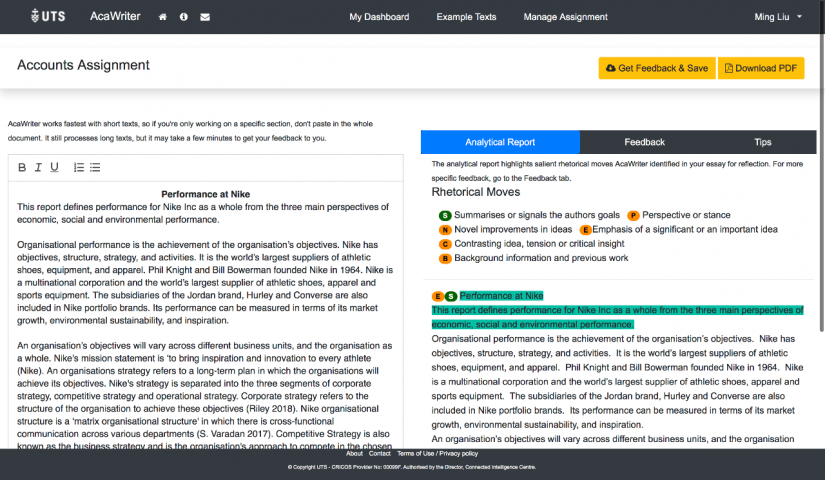The height and width of the screenshot is (480, 825).
Task: Click 'Summarises or signals the authors goals' label
Action: (537, 215)
